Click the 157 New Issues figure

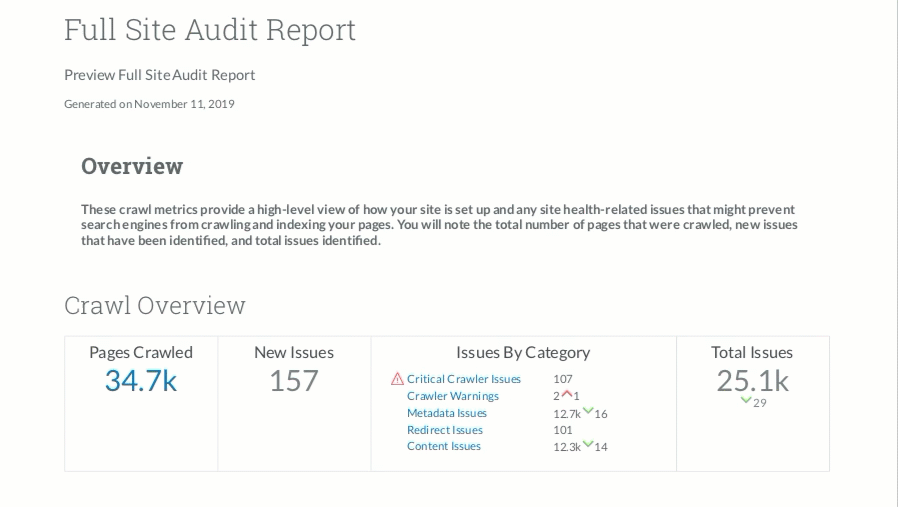coord(294,381)
